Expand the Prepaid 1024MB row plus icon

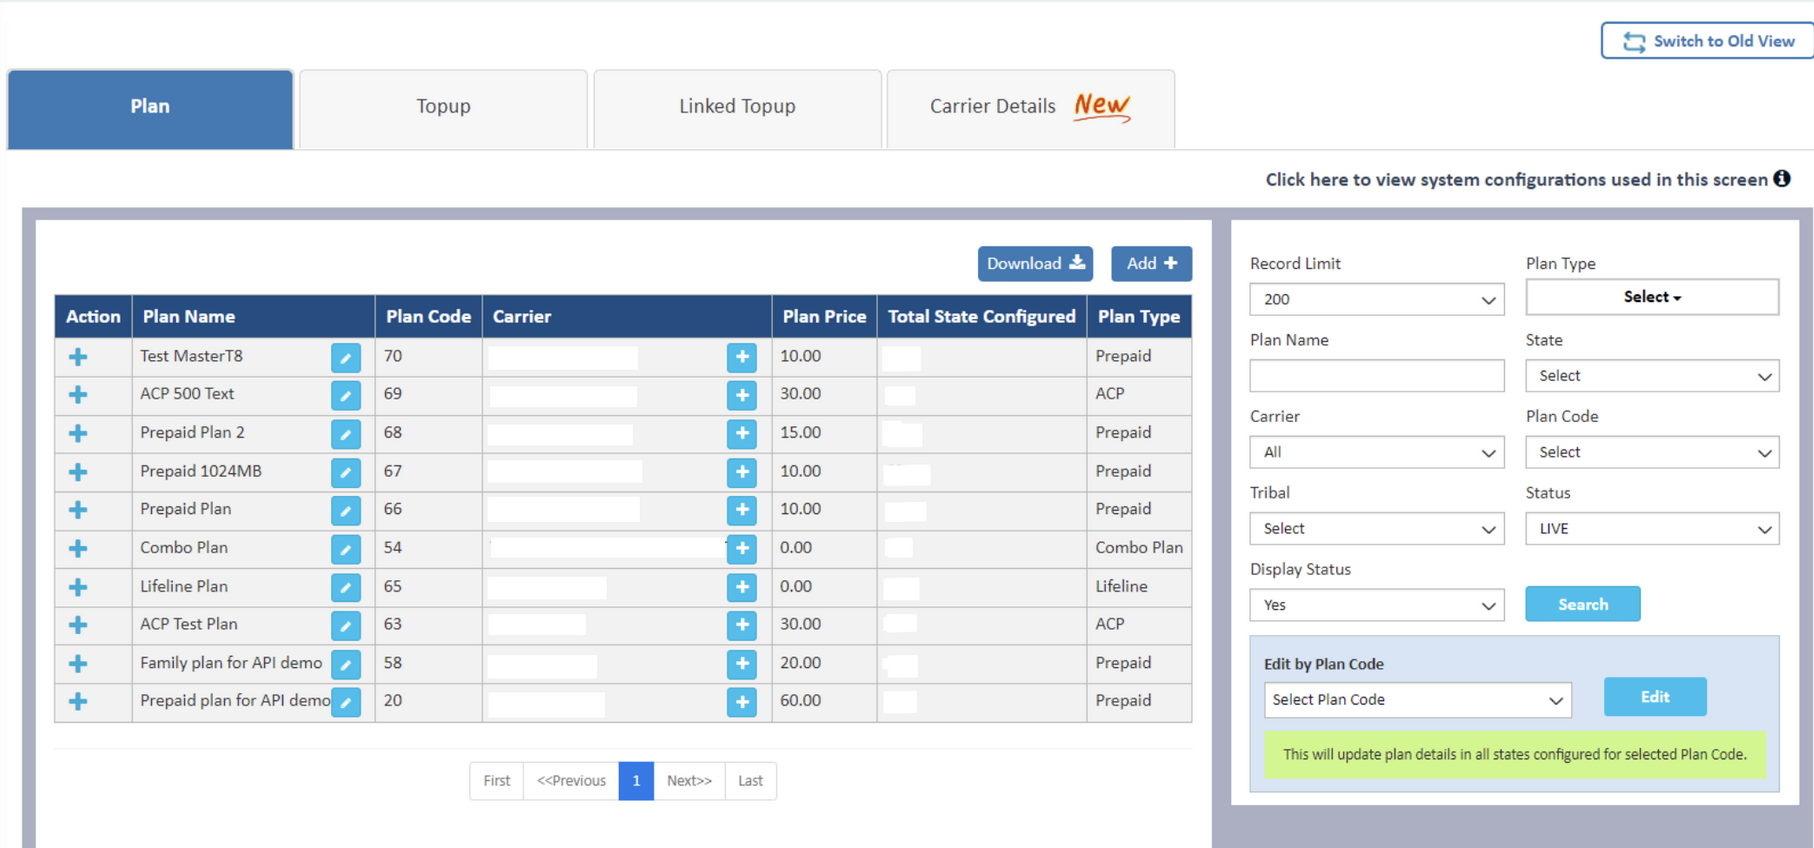tap(78, 472)
